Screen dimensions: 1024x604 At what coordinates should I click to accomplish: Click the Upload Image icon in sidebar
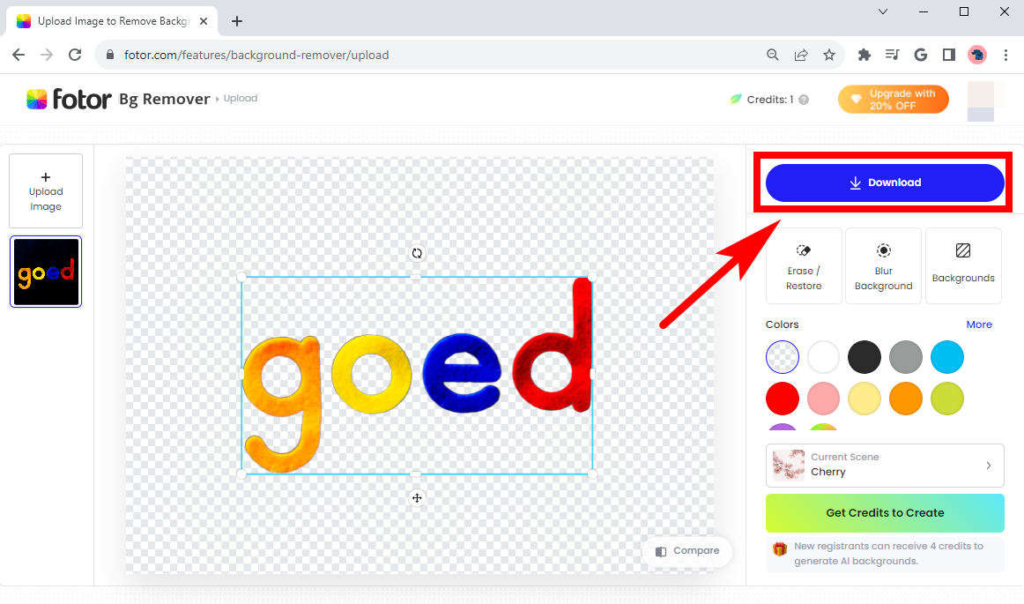[x=45, y=190]
